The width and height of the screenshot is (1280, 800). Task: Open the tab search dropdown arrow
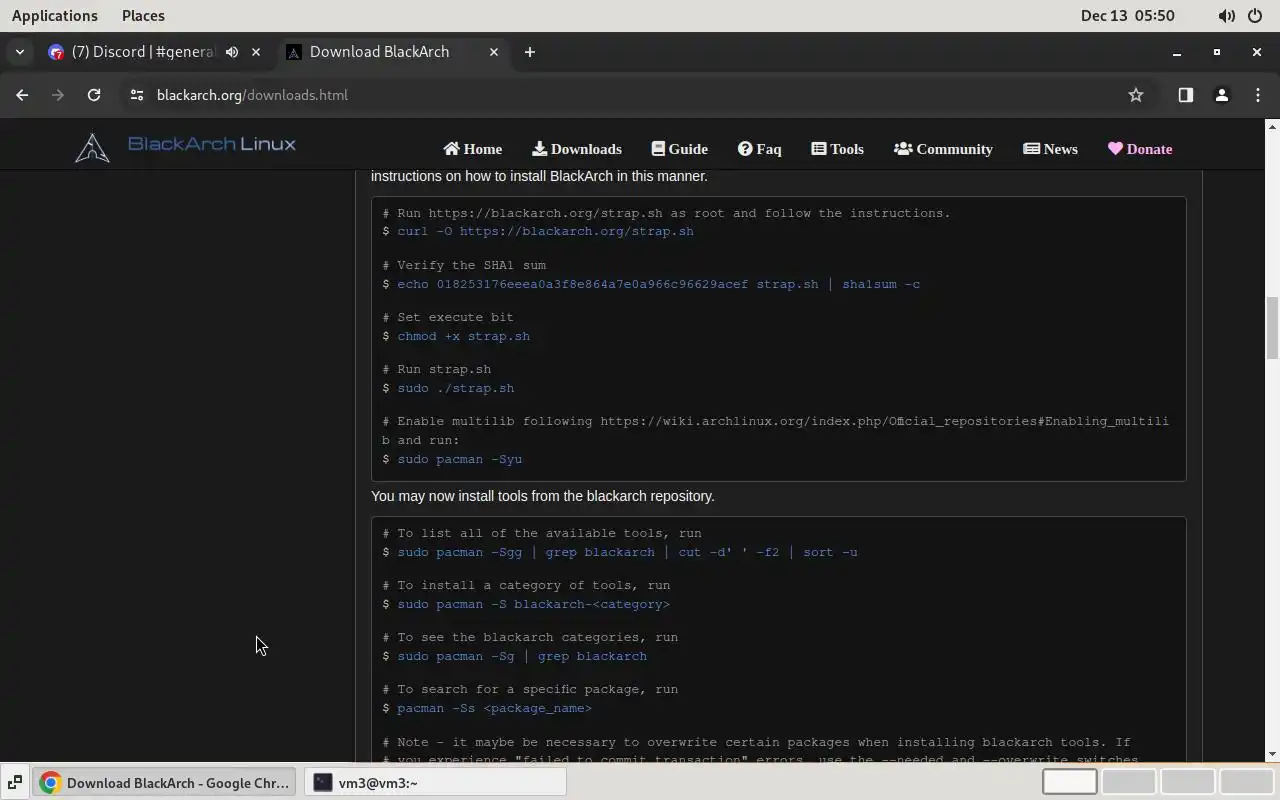coord(20,52)
